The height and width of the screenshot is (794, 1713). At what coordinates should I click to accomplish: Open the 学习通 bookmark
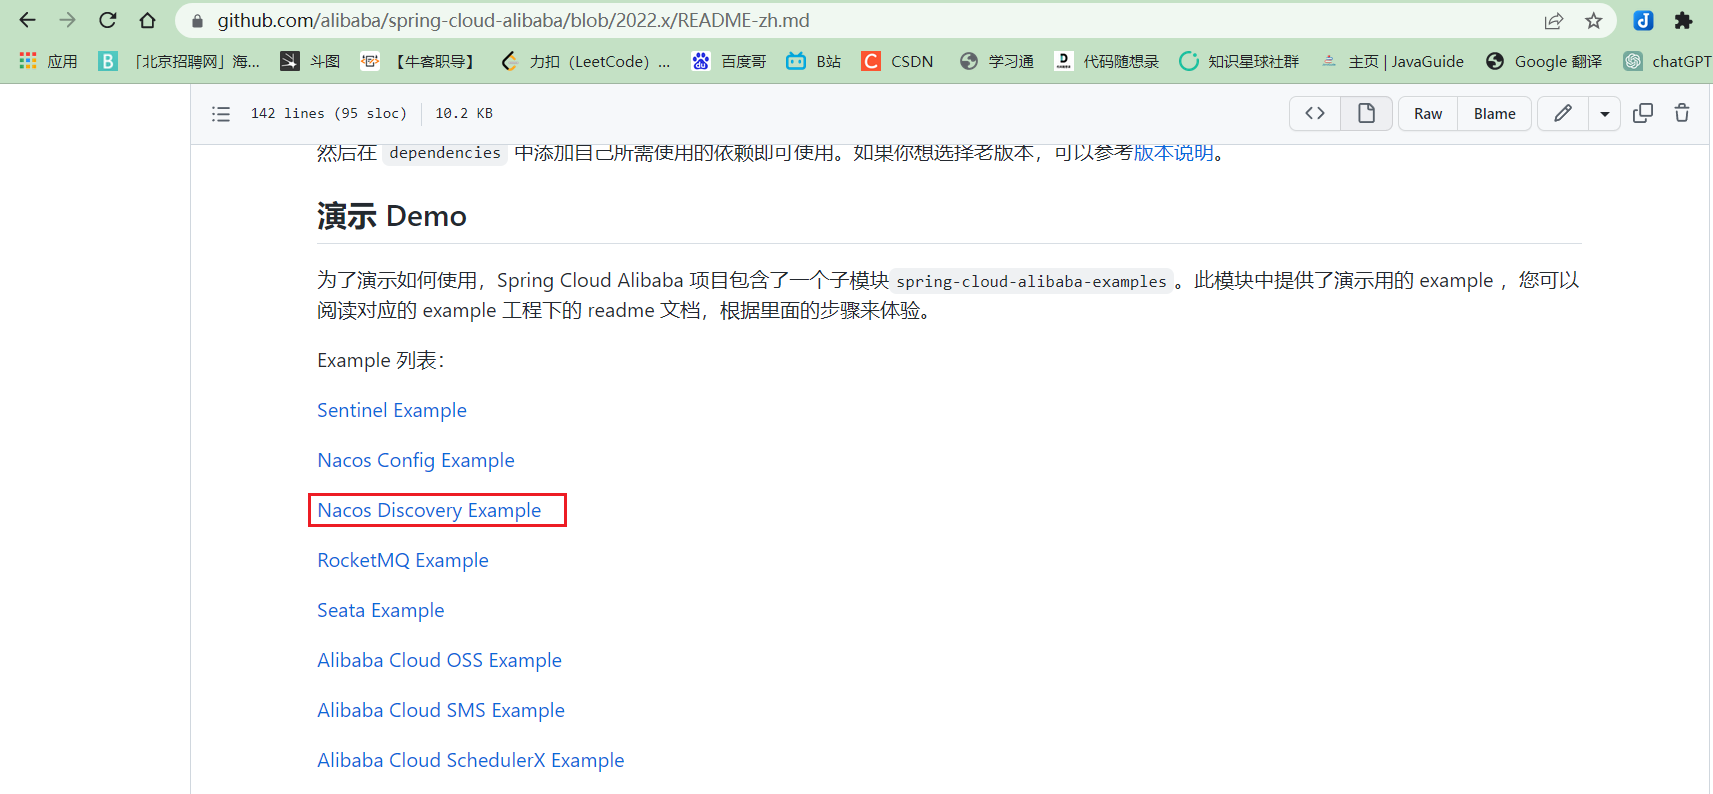(996, 61)
